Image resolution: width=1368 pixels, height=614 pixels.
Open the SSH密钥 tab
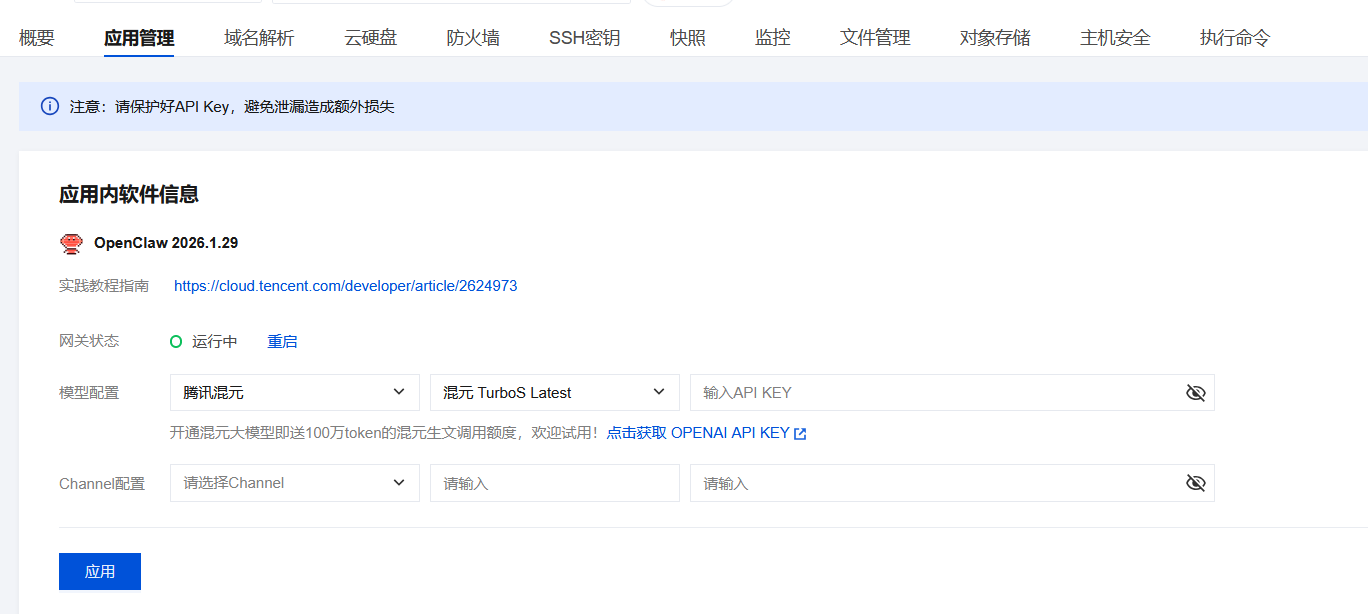(584, 38)
